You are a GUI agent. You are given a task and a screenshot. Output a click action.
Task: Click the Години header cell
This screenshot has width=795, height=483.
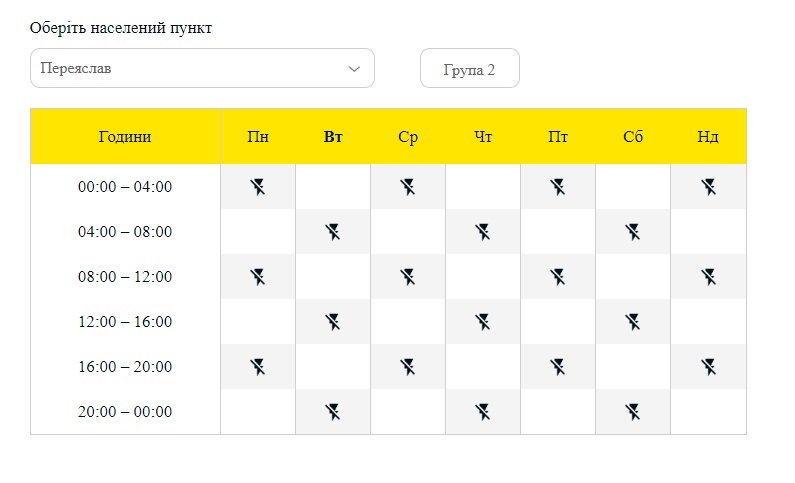pos(125,137)
